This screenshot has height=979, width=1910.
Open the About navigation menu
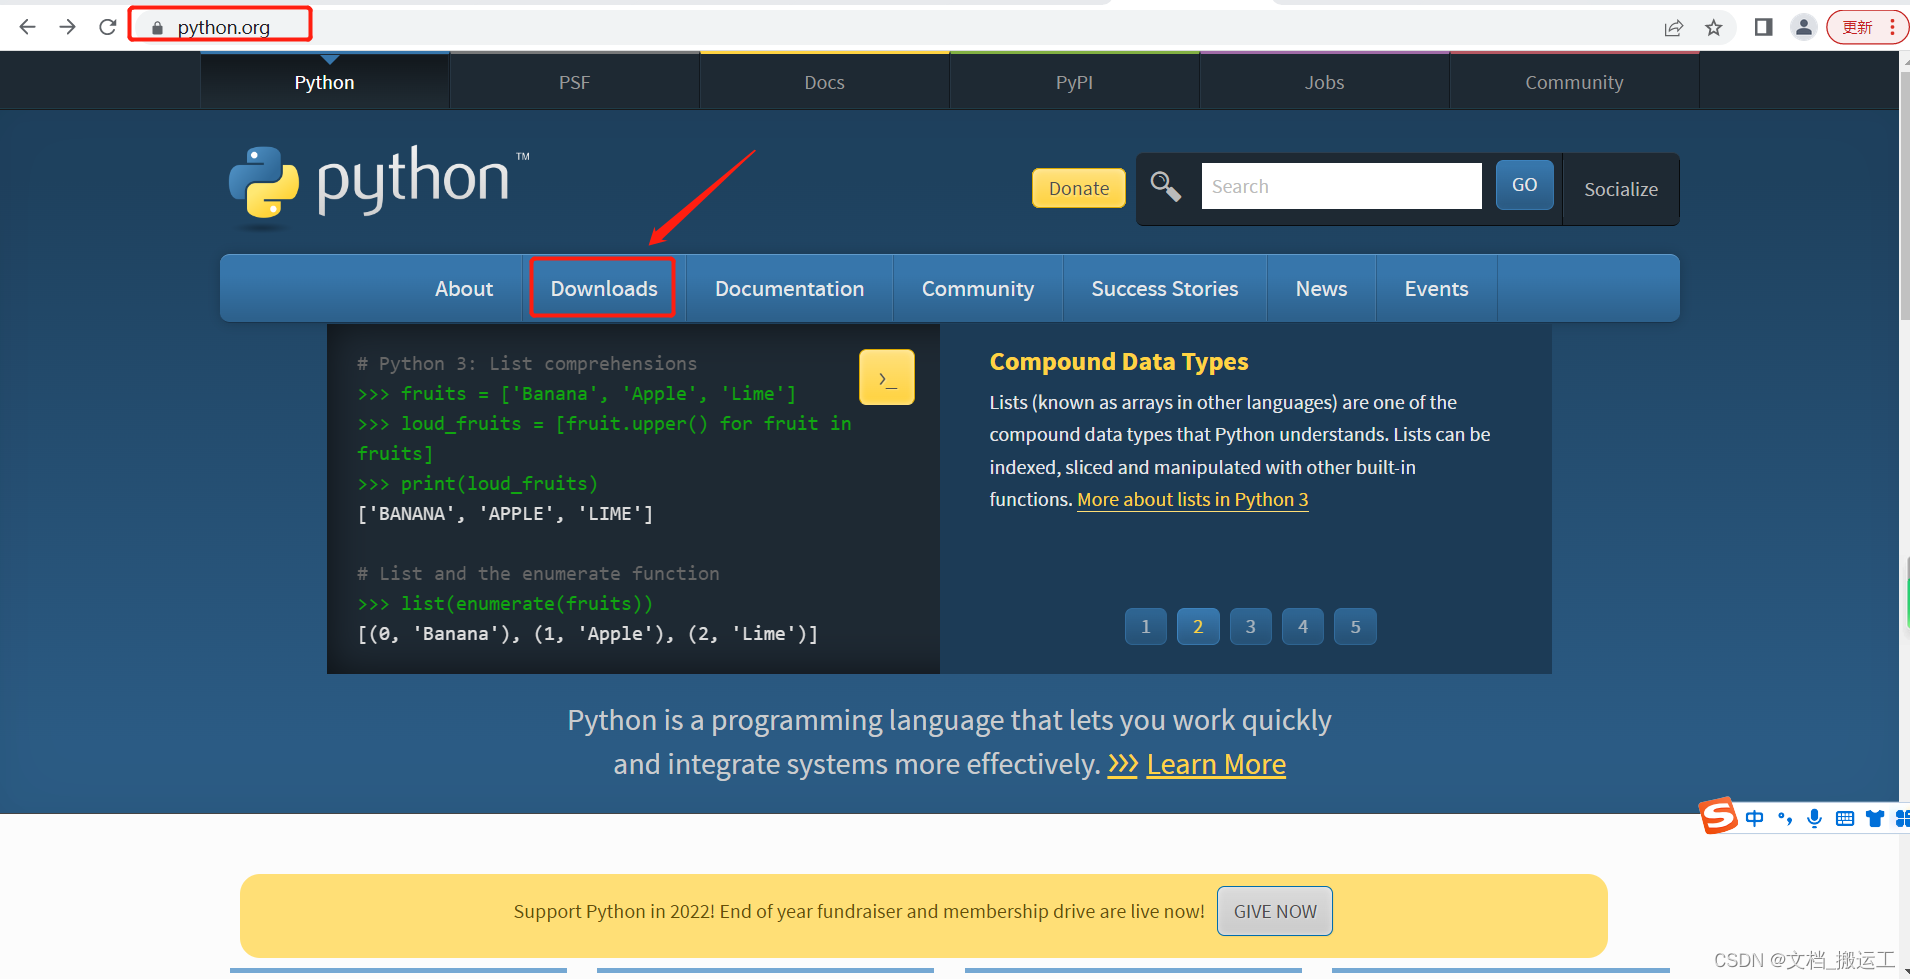pos(464,288)
